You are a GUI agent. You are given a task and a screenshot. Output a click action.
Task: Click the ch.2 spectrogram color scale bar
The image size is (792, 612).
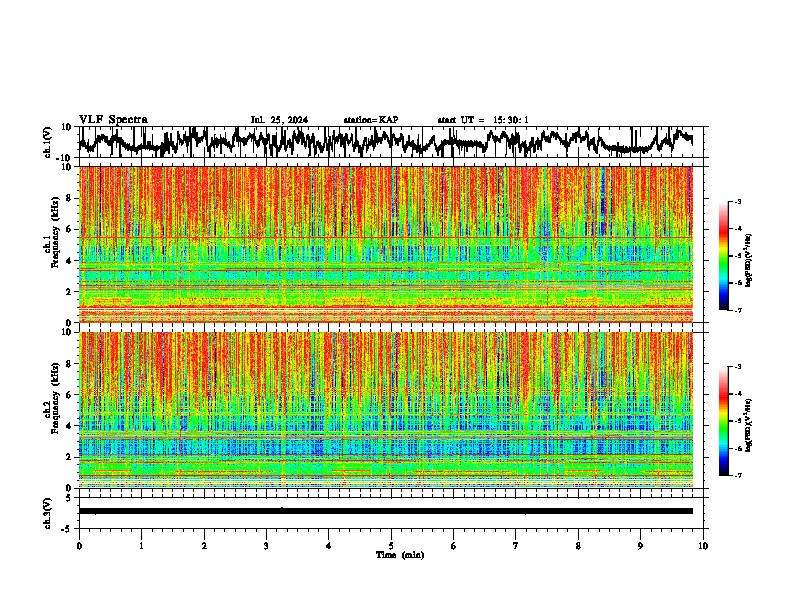click(723, 421)
